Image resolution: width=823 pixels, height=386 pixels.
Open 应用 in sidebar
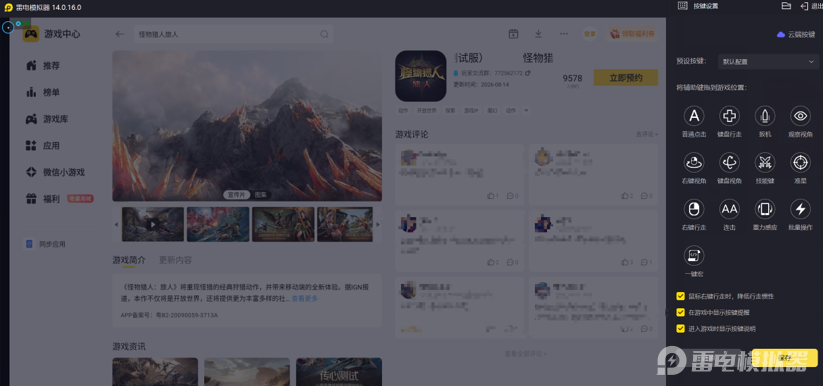click(43, 145)
